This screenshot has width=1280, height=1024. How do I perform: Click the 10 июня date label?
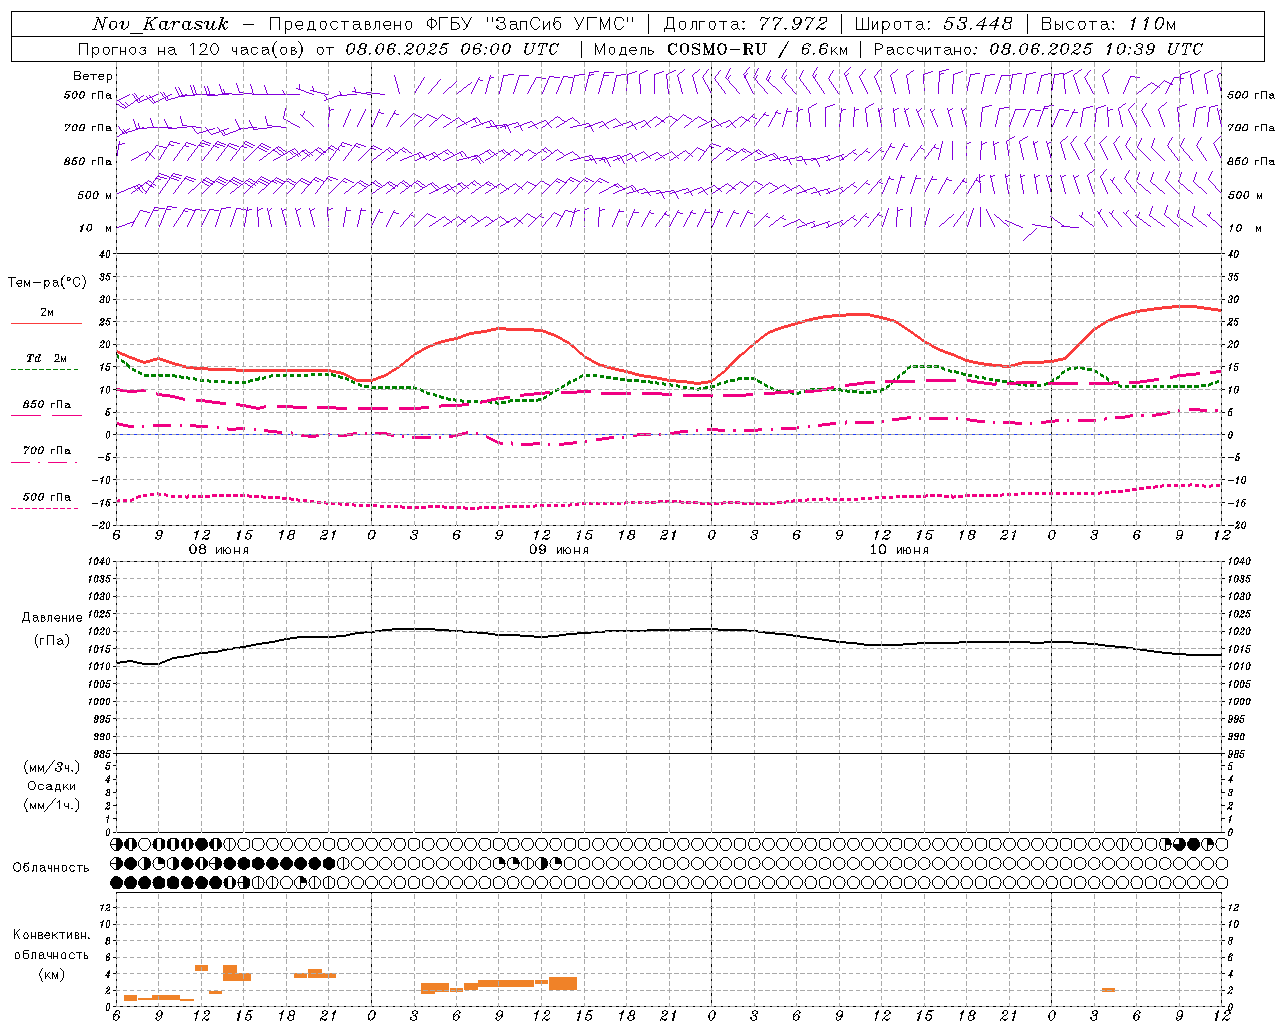899,550
